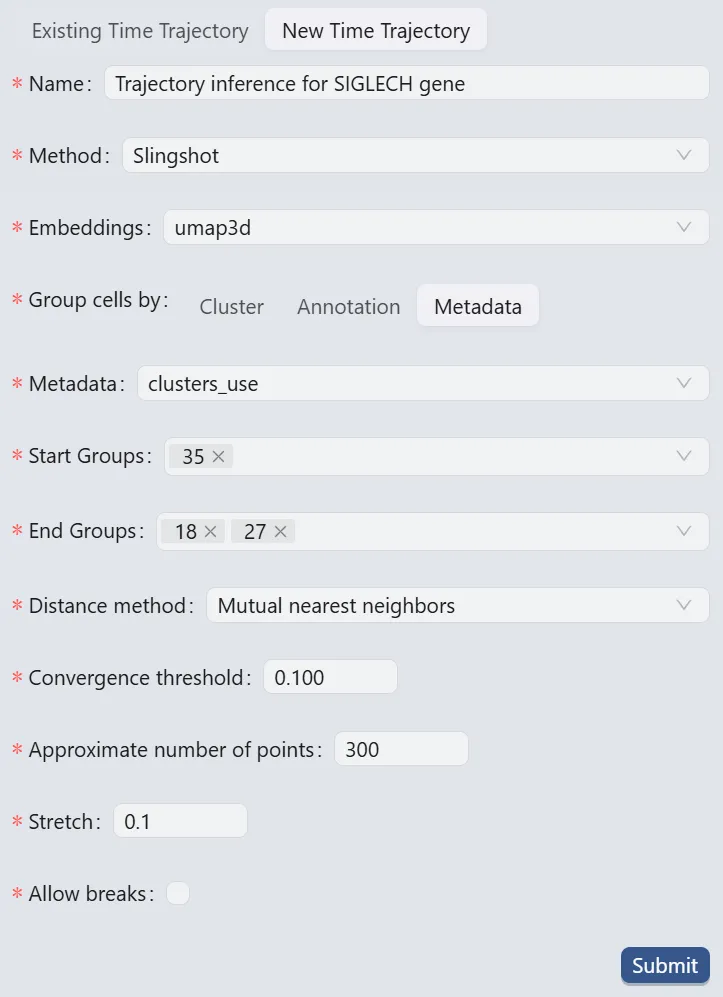Remove the 27 tag from End Groups
Screen dimensions: 723x997
point(280,532)
